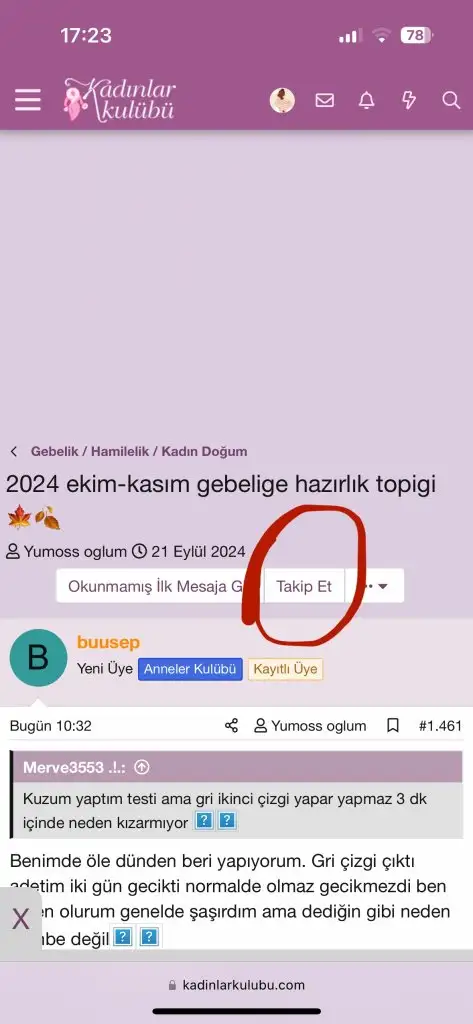Open the search magnifier icon
The image size is (473, 1024).
click(x=451, y=100)
